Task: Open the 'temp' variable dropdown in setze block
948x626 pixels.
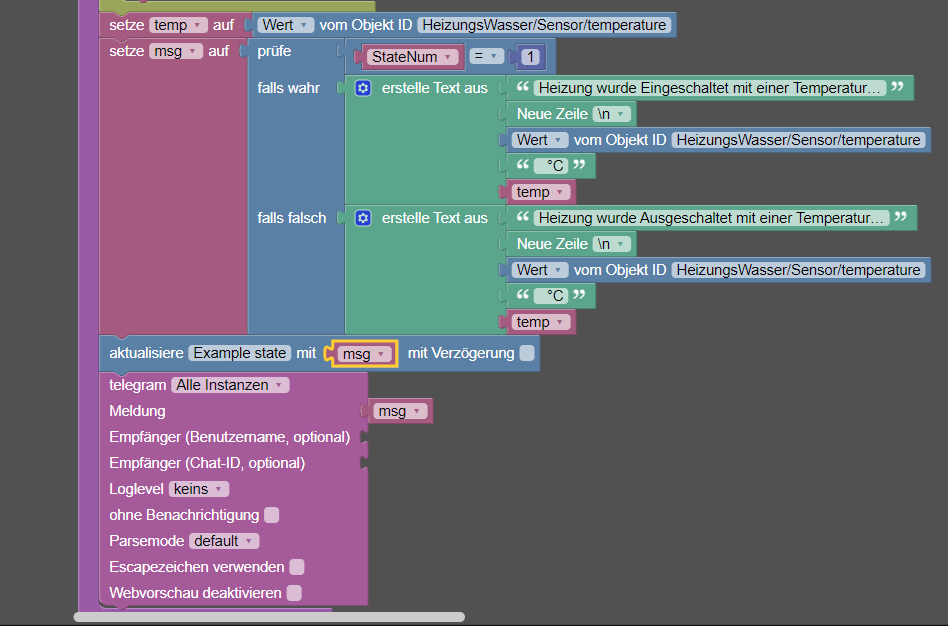Action: 178,25
